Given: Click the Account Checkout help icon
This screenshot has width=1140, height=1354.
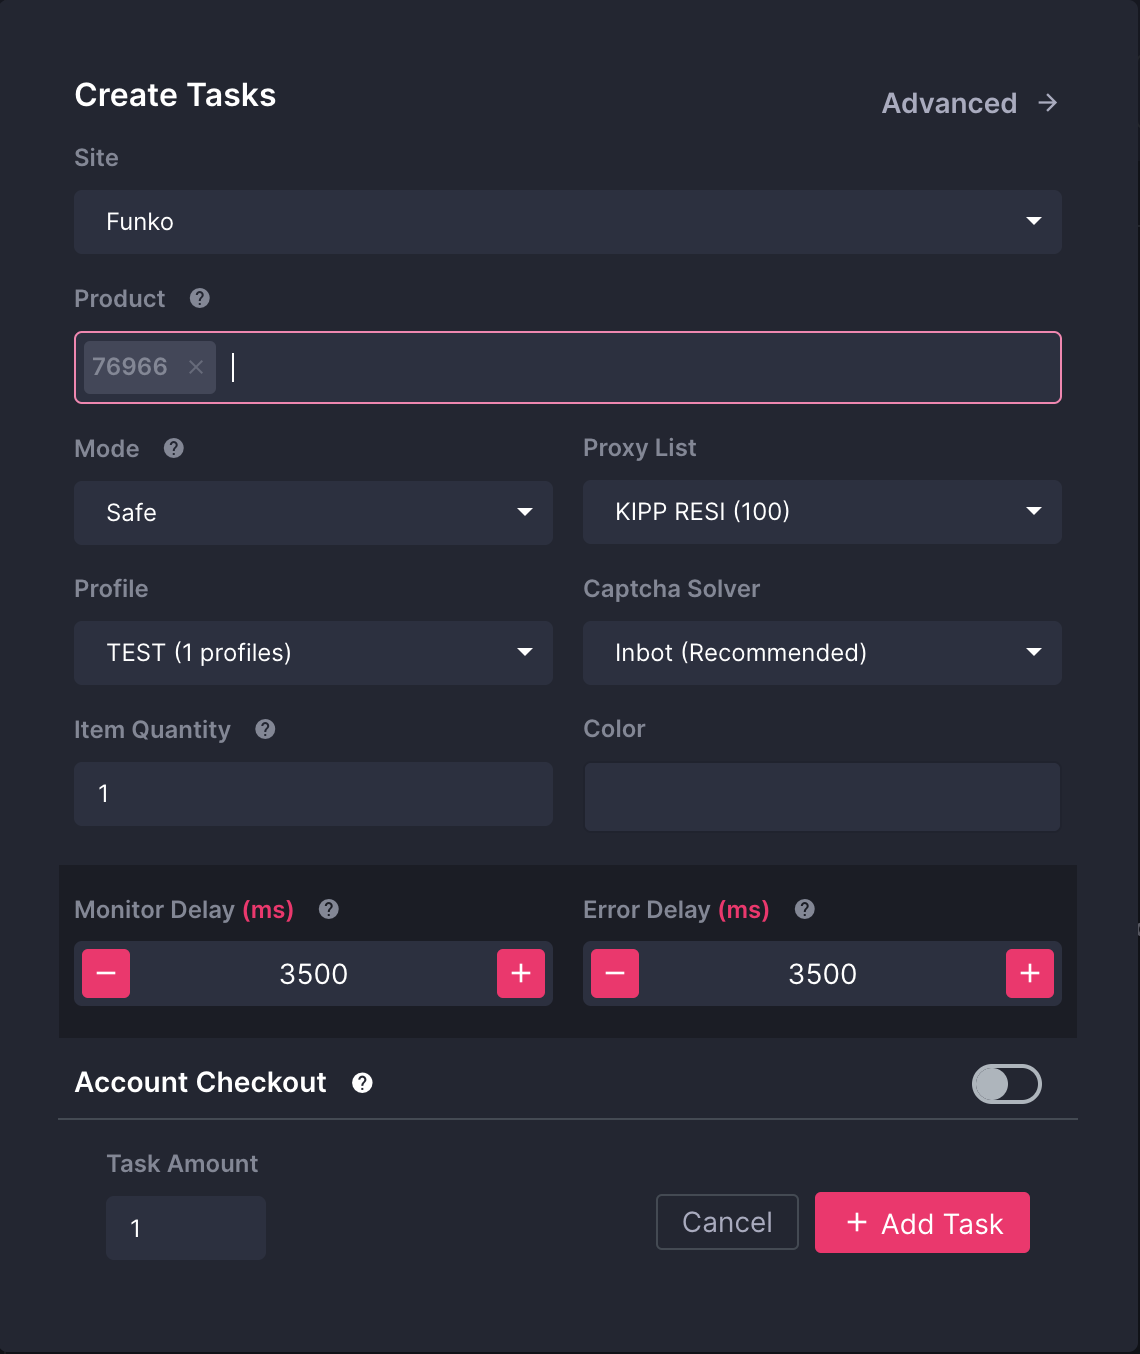Looking at the screenshot, I should click(x=363, y=1083).
